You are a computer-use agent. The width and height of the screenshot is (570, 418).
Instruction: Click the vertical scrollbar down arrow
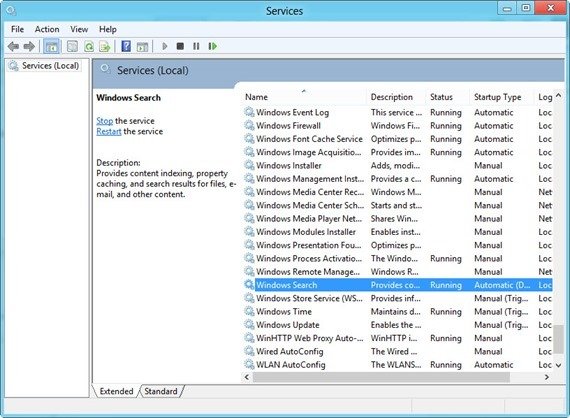point(559,365)
